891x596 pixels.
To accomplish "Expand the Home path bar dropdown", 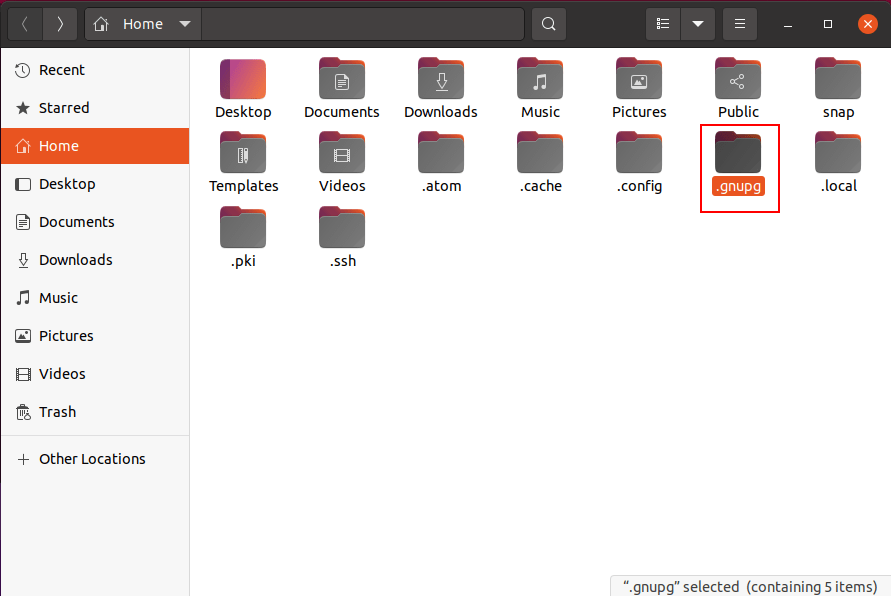I will (184, 24).
